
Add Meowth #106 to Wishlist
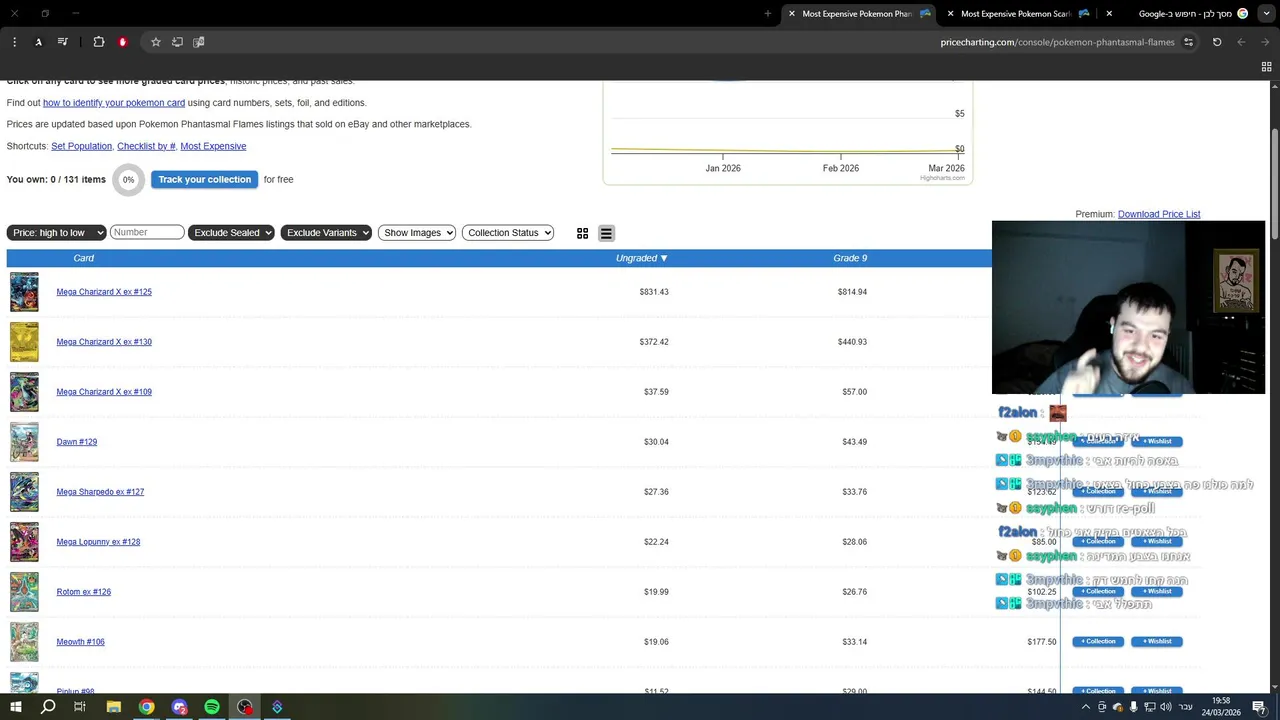click(1157, 641)
